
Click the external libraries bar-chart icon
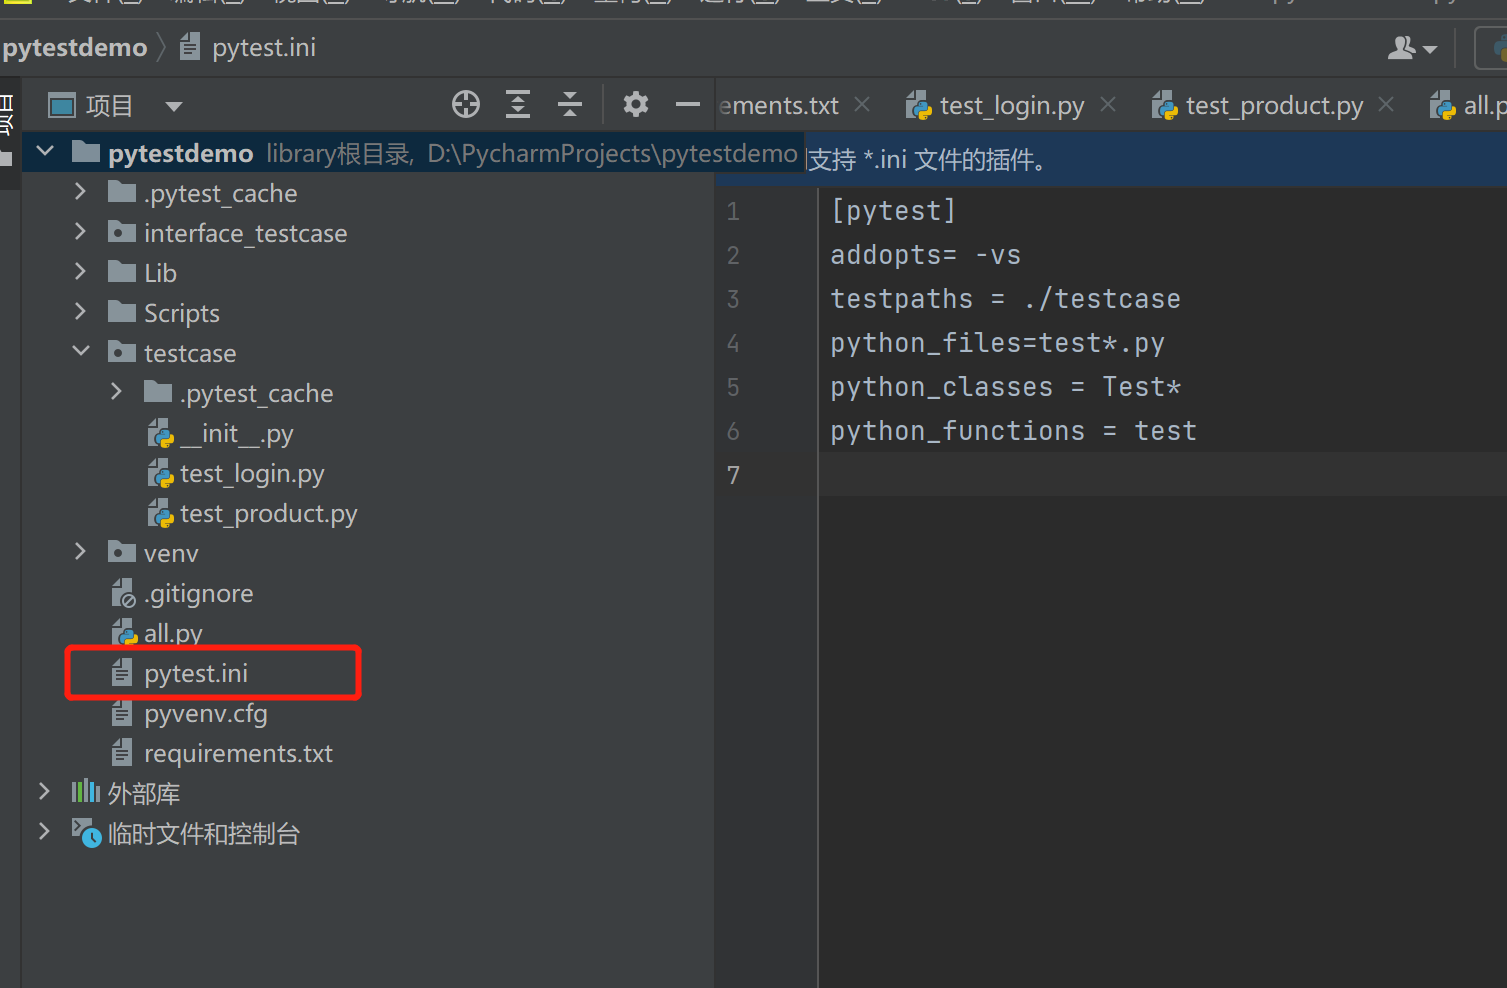click(86, 792)
